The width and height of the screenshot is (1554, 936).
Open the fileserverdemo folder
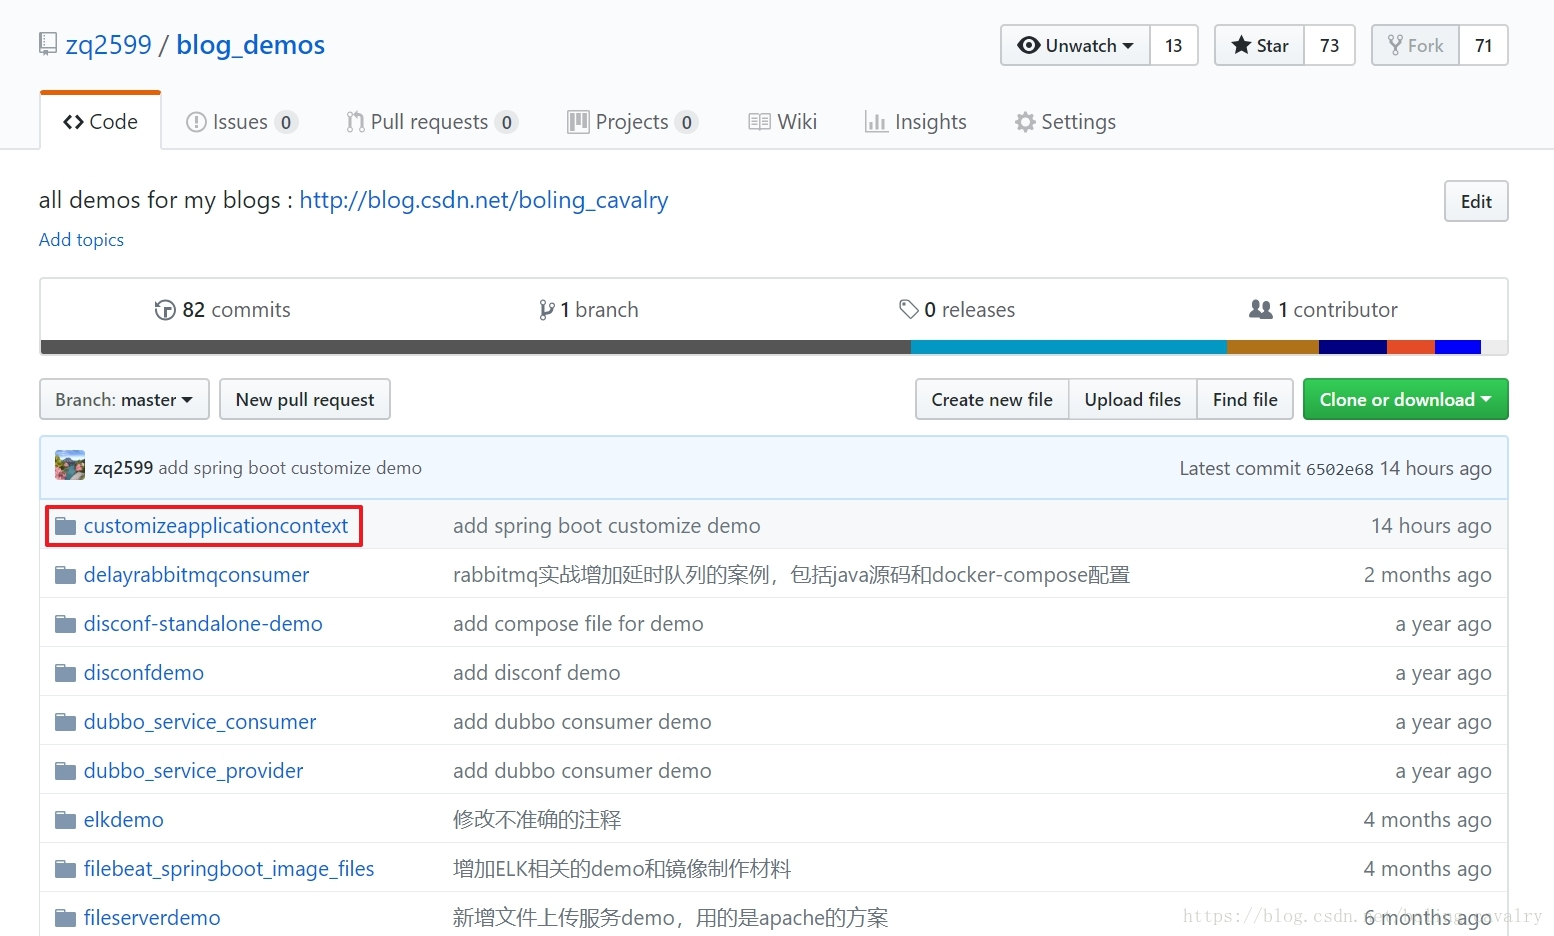pyautogui.click(x=152, y=918)
